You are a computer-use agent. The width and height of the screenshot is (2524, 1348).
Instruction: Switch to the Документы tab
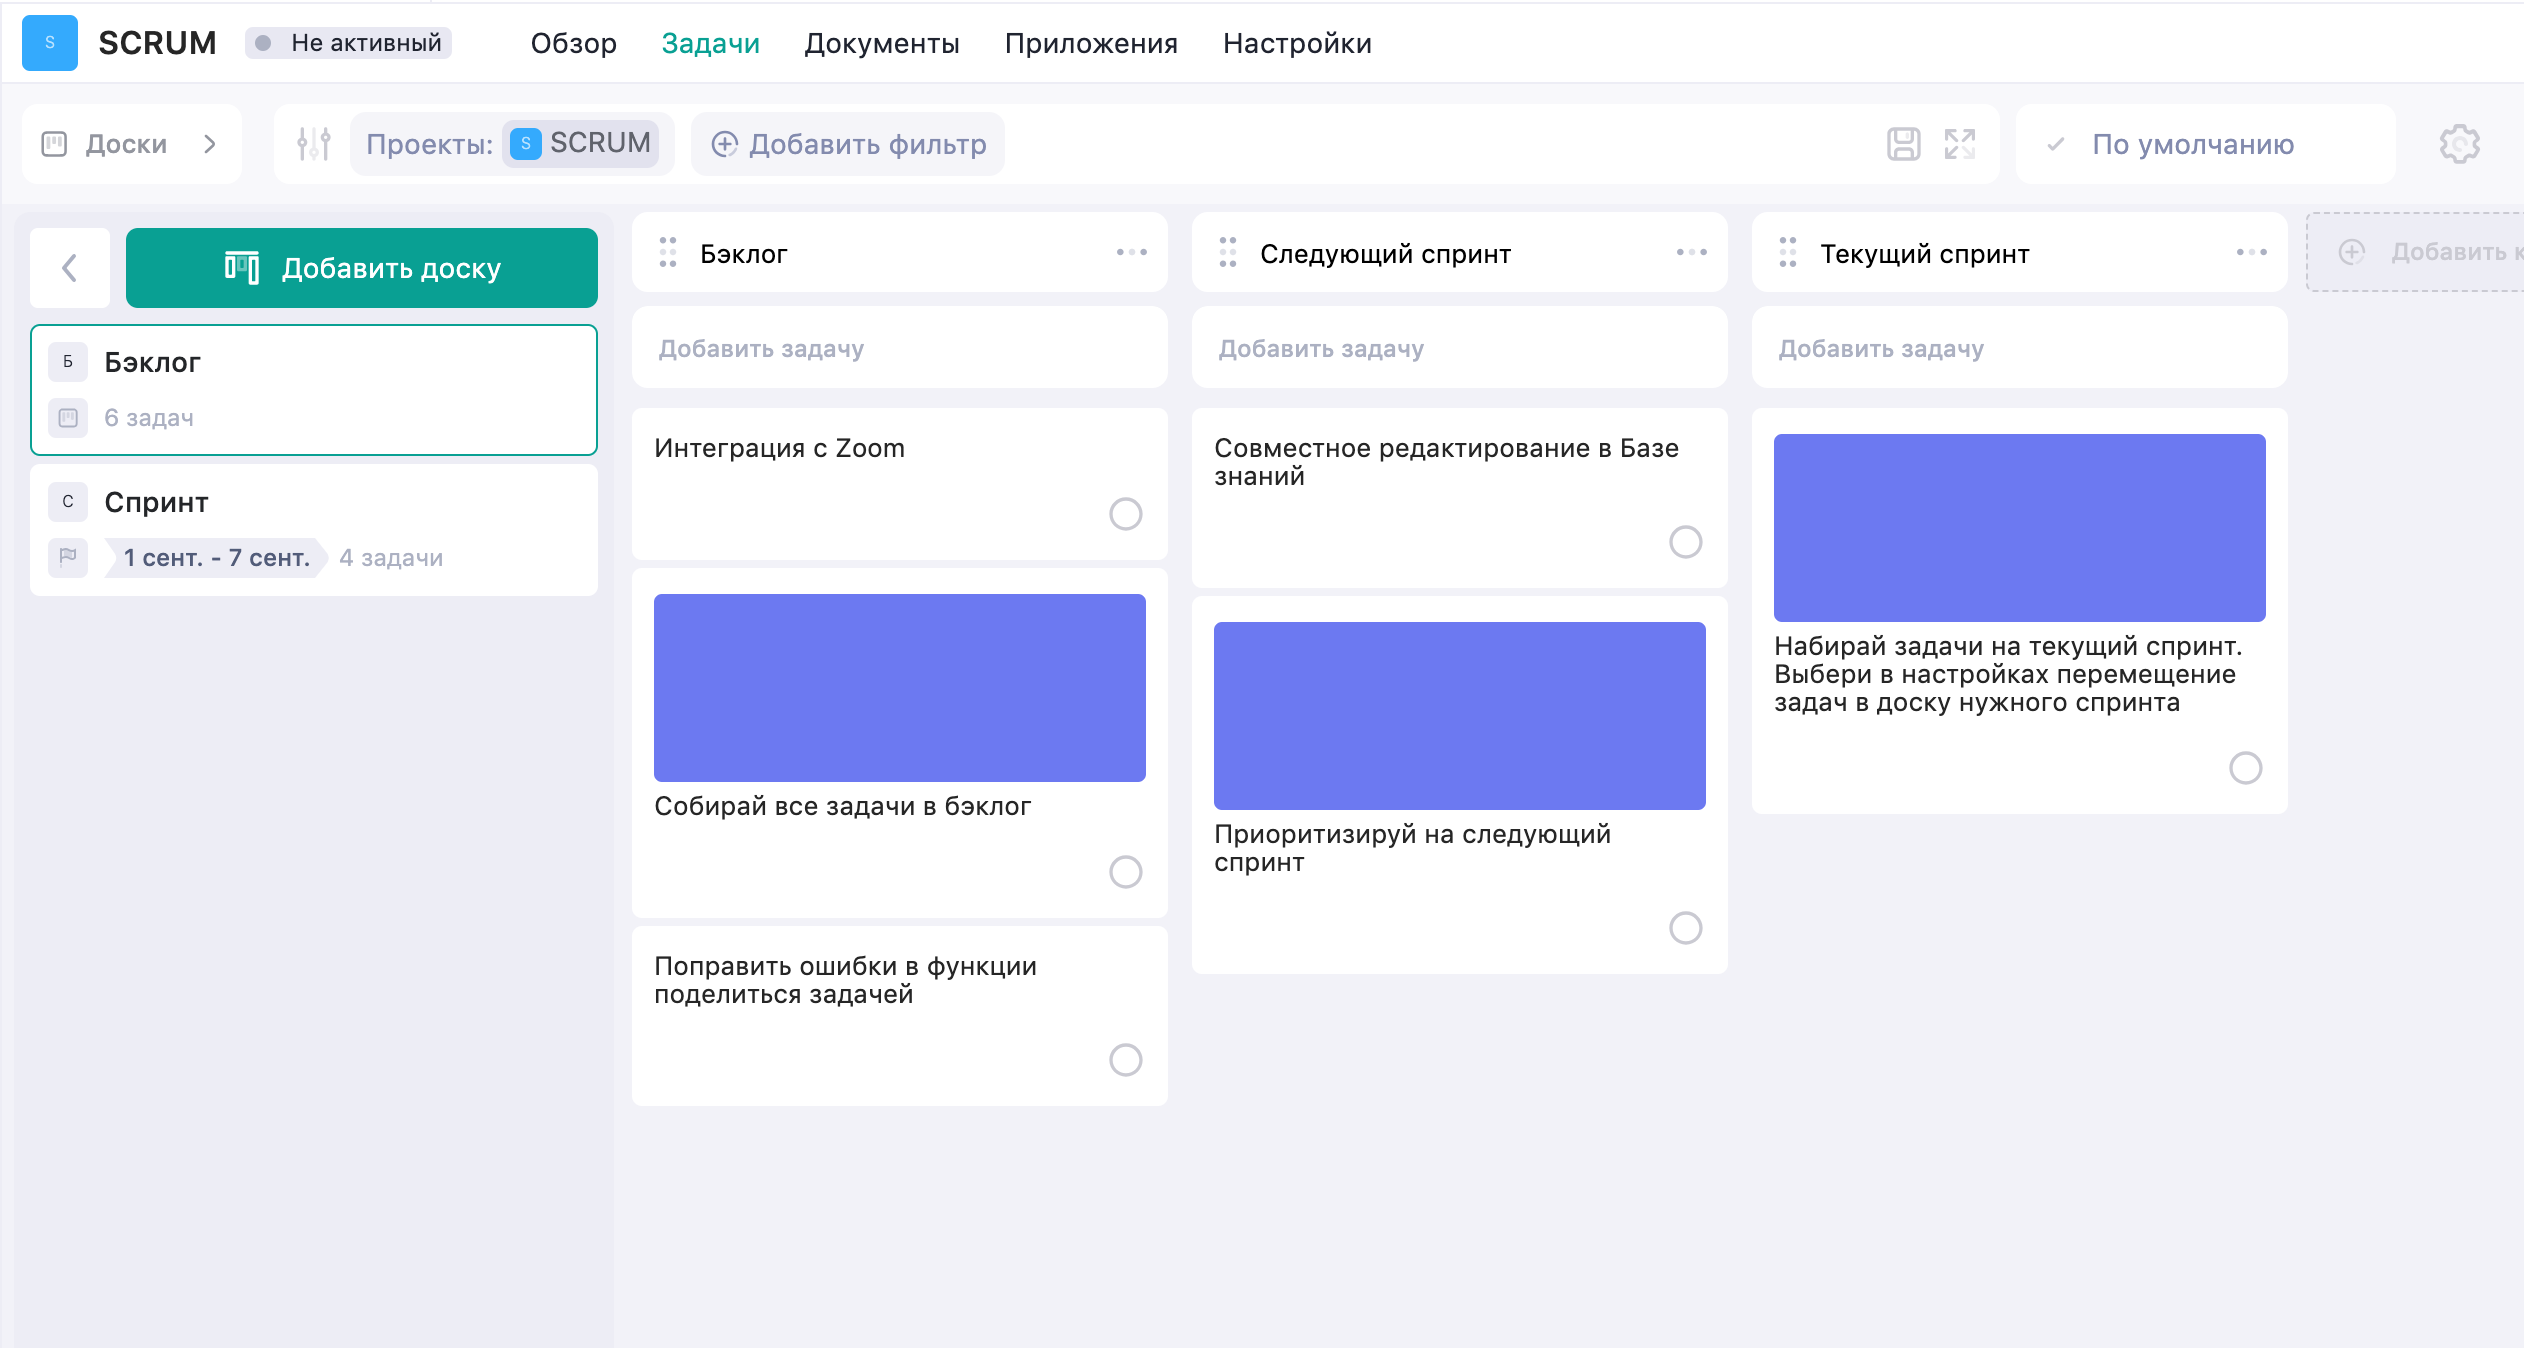tap(883, 43)
